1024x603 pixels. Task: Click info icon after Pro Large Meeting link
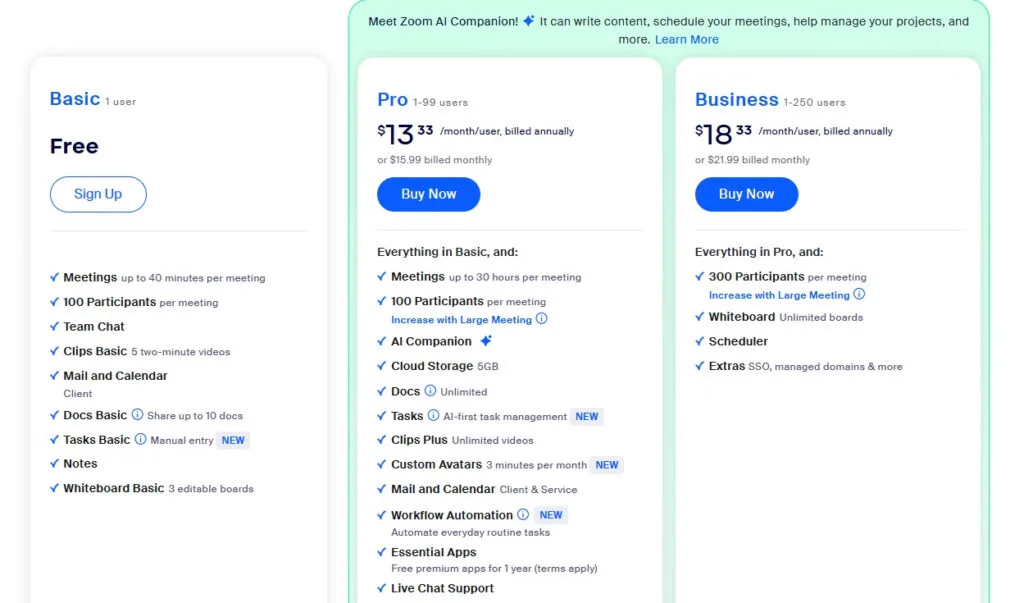[x=542, y=319]
